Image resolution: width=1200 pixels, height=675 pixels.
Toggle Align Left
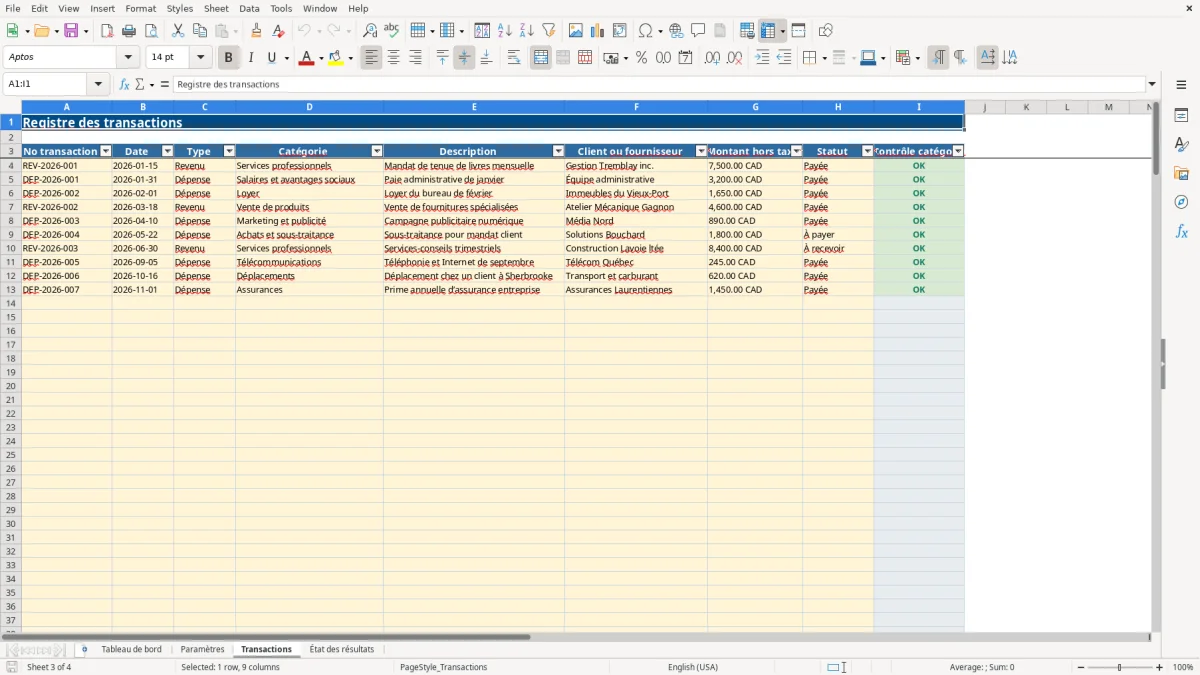372,58
